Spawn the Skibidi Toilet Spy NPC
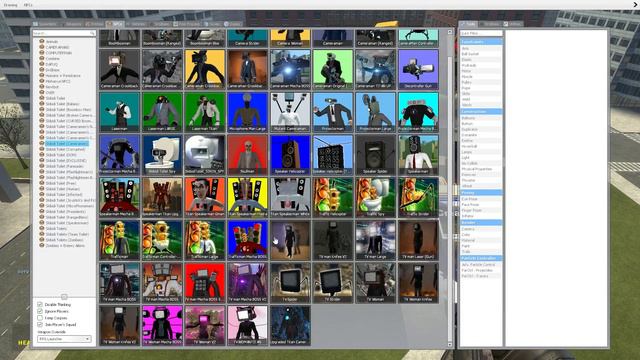 pyautogui.click(x=162, y=155)
